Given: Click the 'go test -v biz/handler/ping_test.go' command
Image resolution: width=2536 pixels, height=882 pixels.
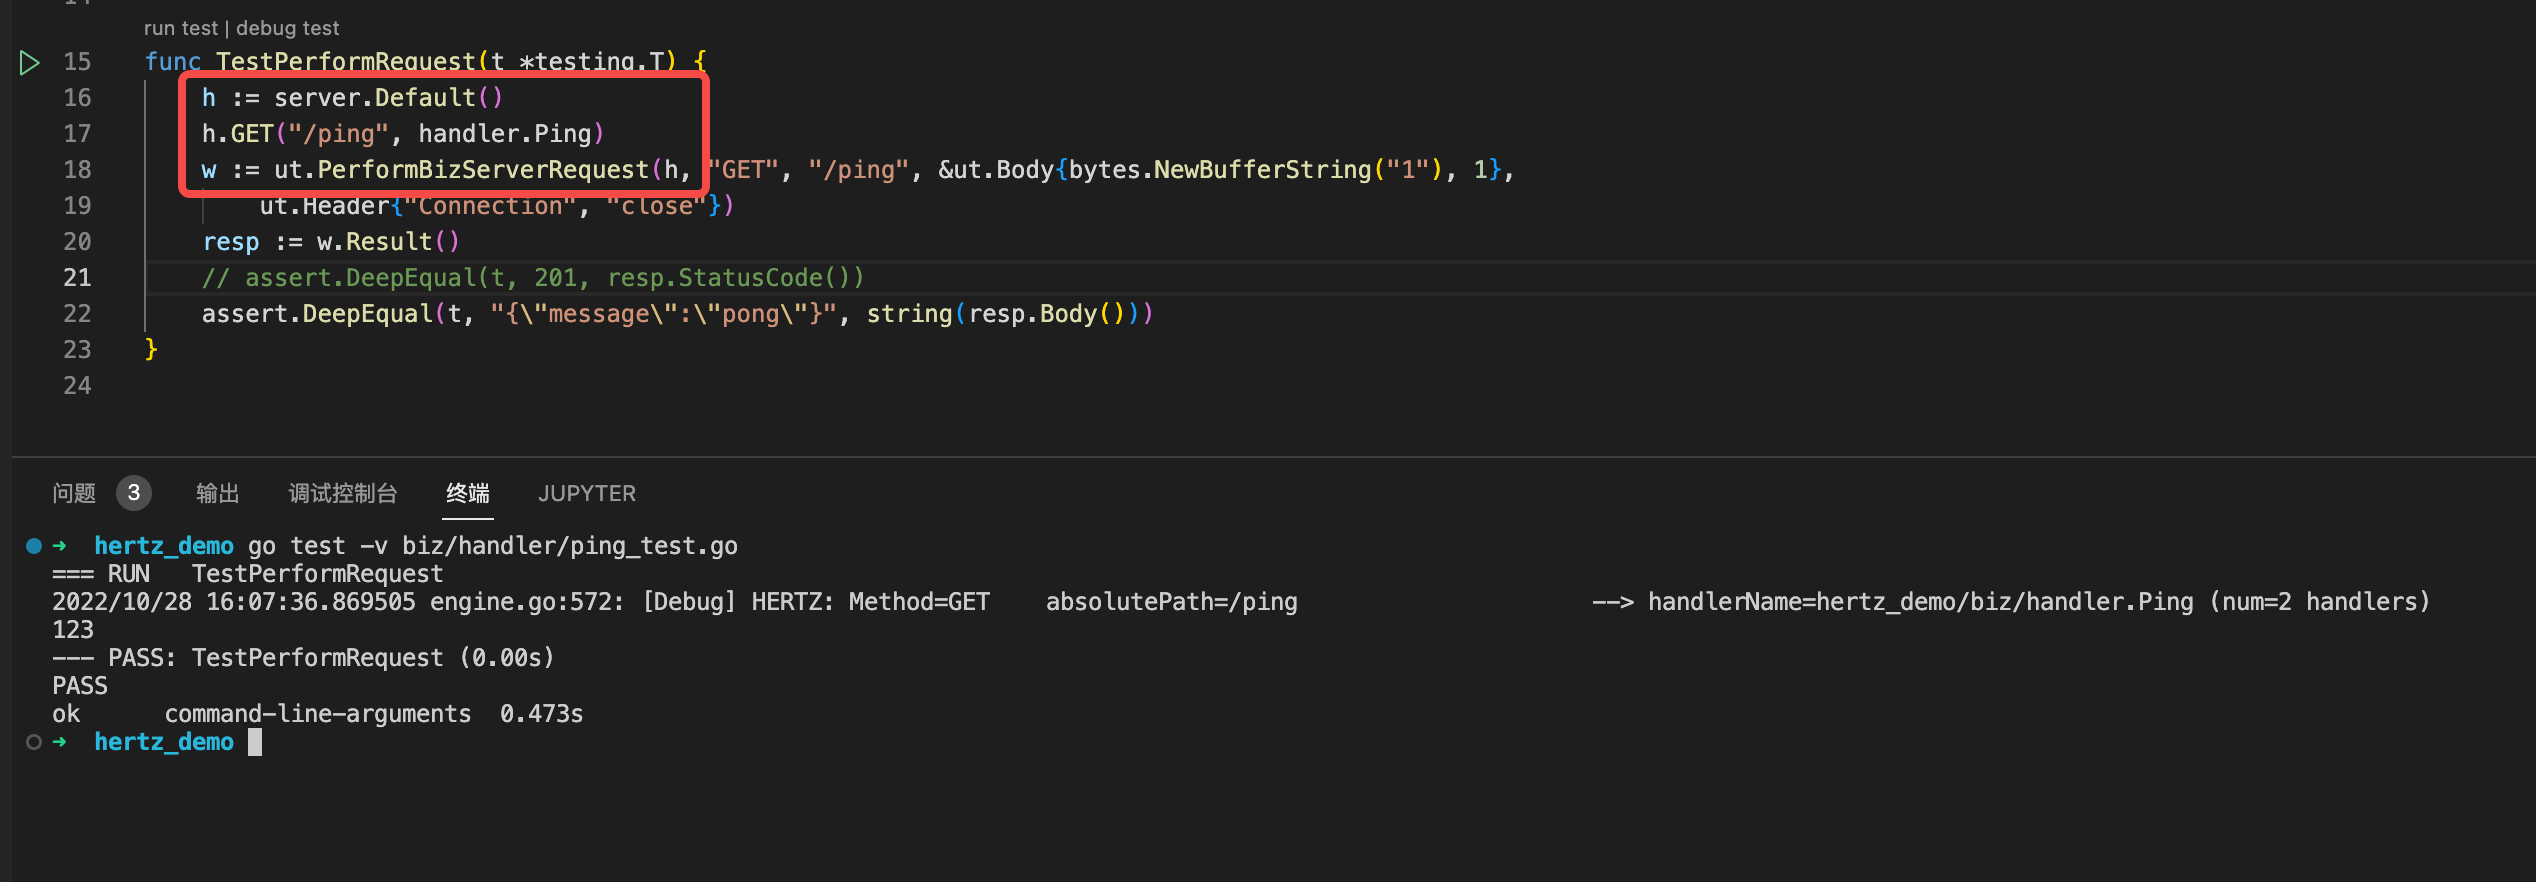Looking at the screenshot, I should click(493, 546).
